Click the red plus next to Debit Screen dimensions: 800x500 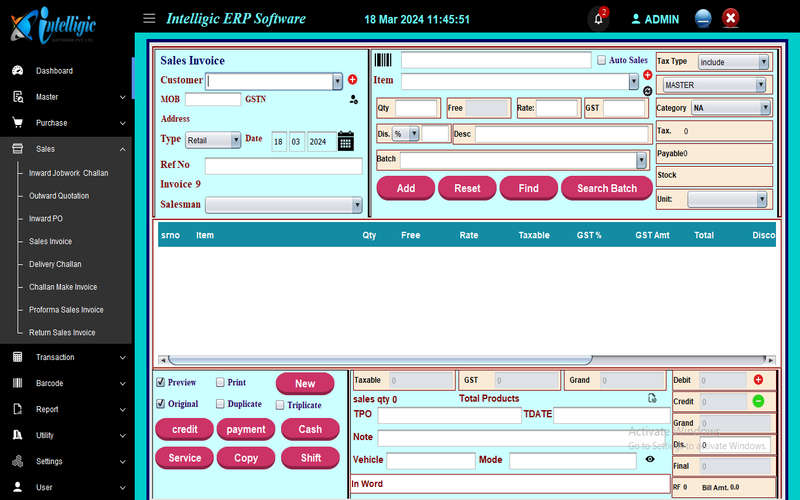(758, 380)
